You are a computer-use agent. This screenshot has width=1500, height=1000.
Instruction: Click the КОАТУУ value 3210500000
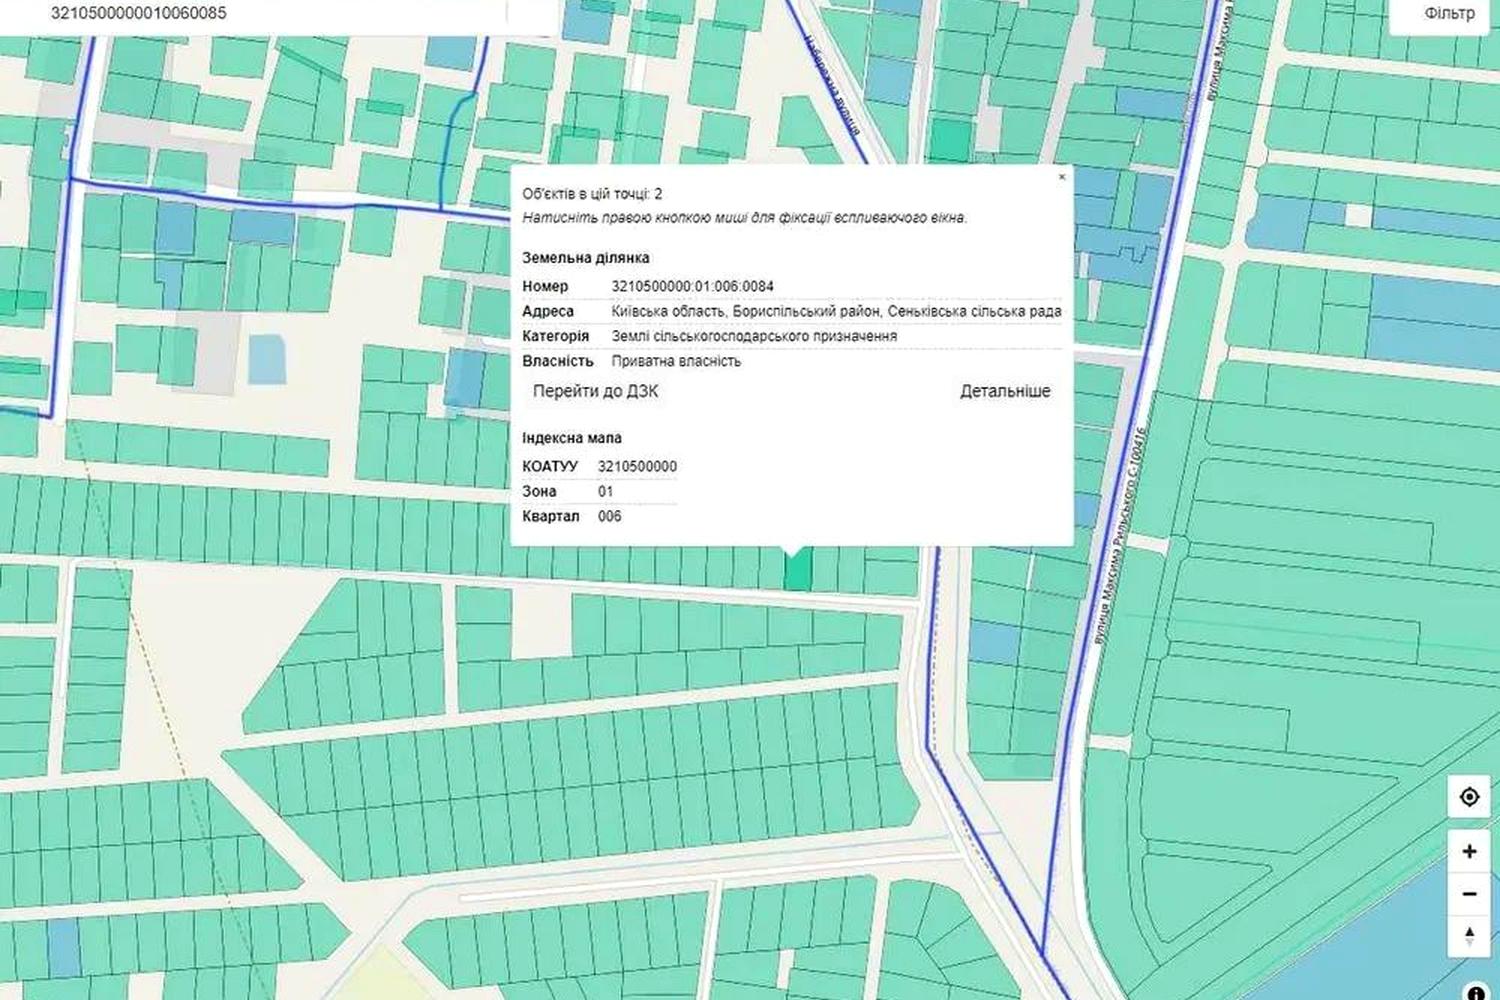pyautogui.click(x=637, y=466)
